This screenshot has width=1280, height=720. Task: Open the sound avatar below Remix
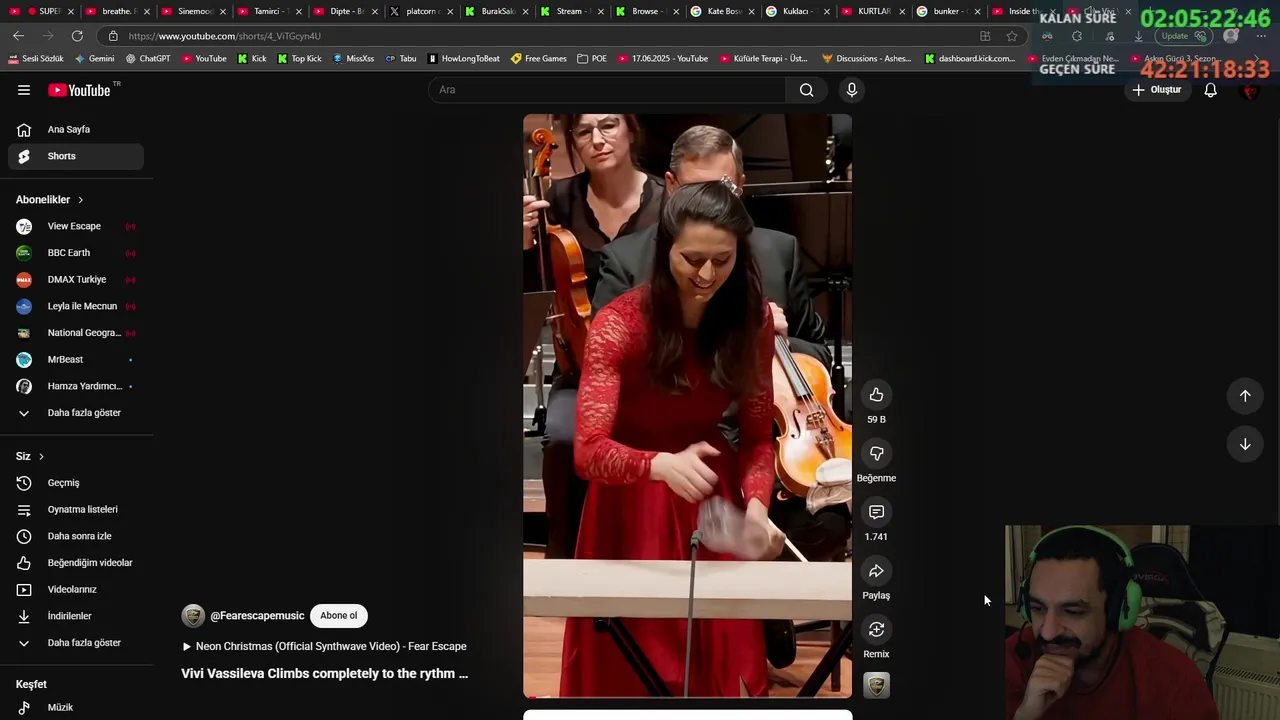[x=876, y=685]
